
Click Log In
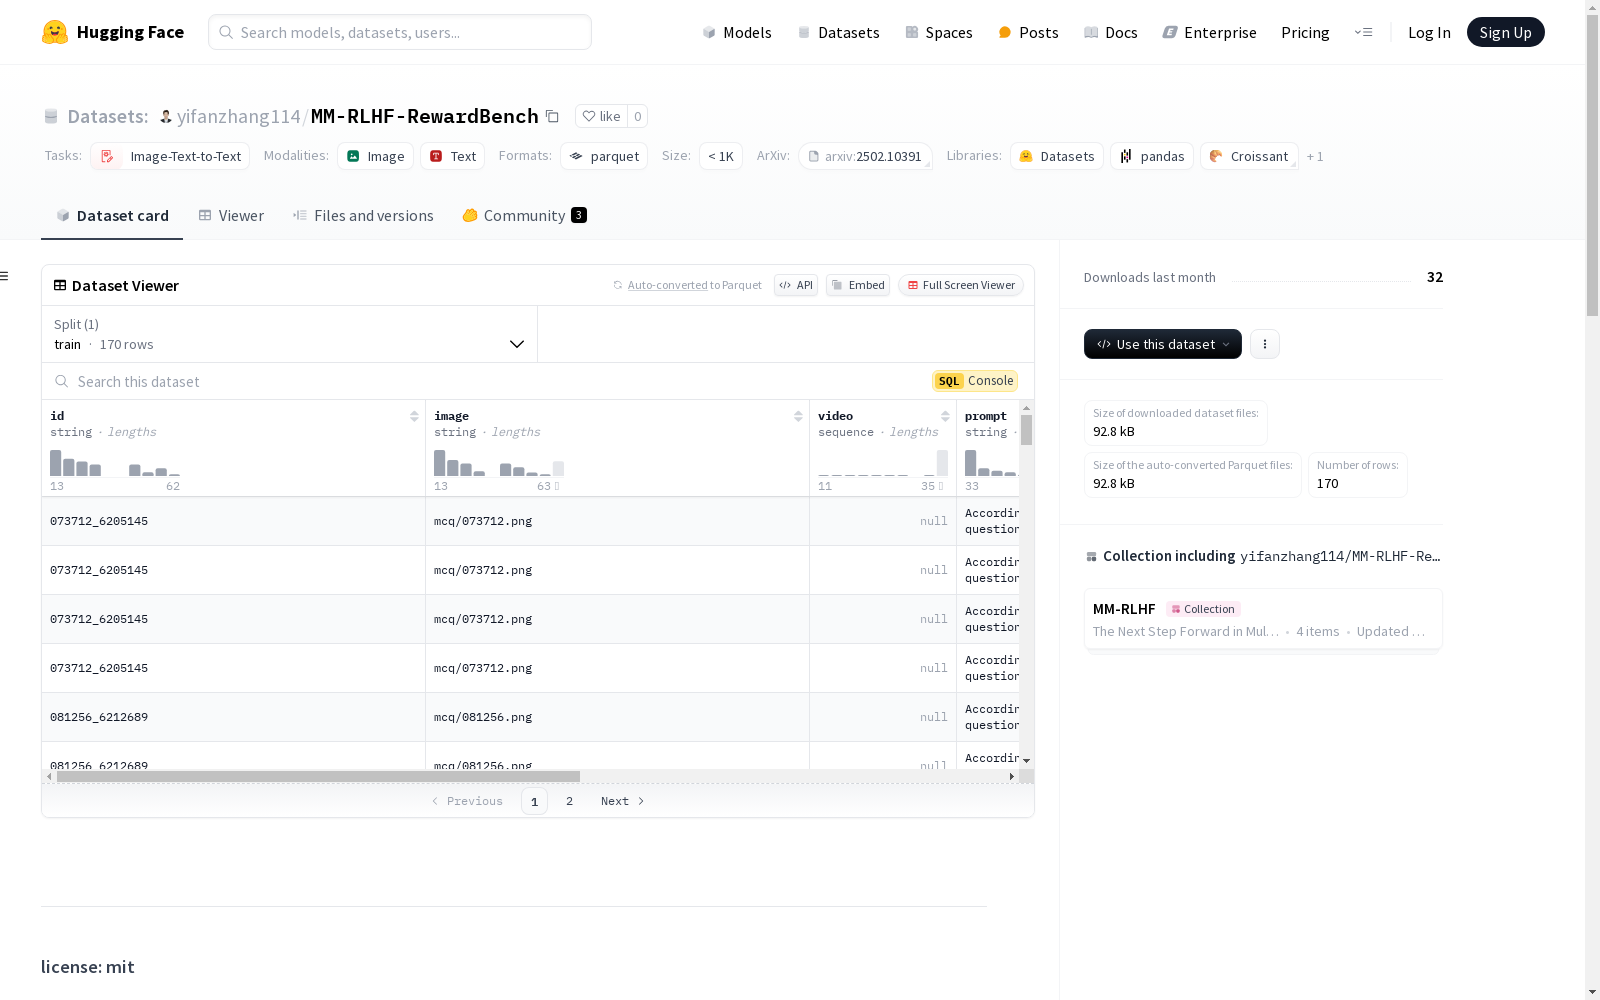click(x=1429, y=32)
